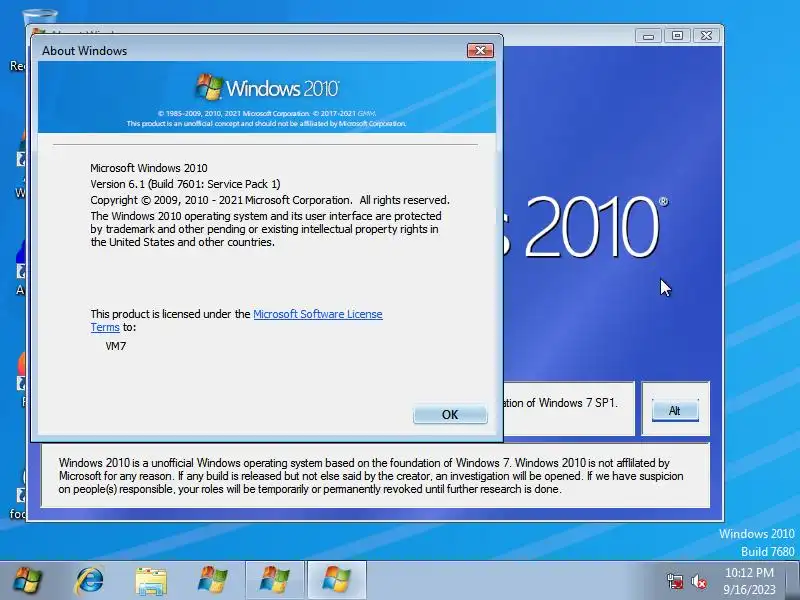Open the muted volume tray icon
The width and height of the screenshot is (800, 600).
pos(698,581)
